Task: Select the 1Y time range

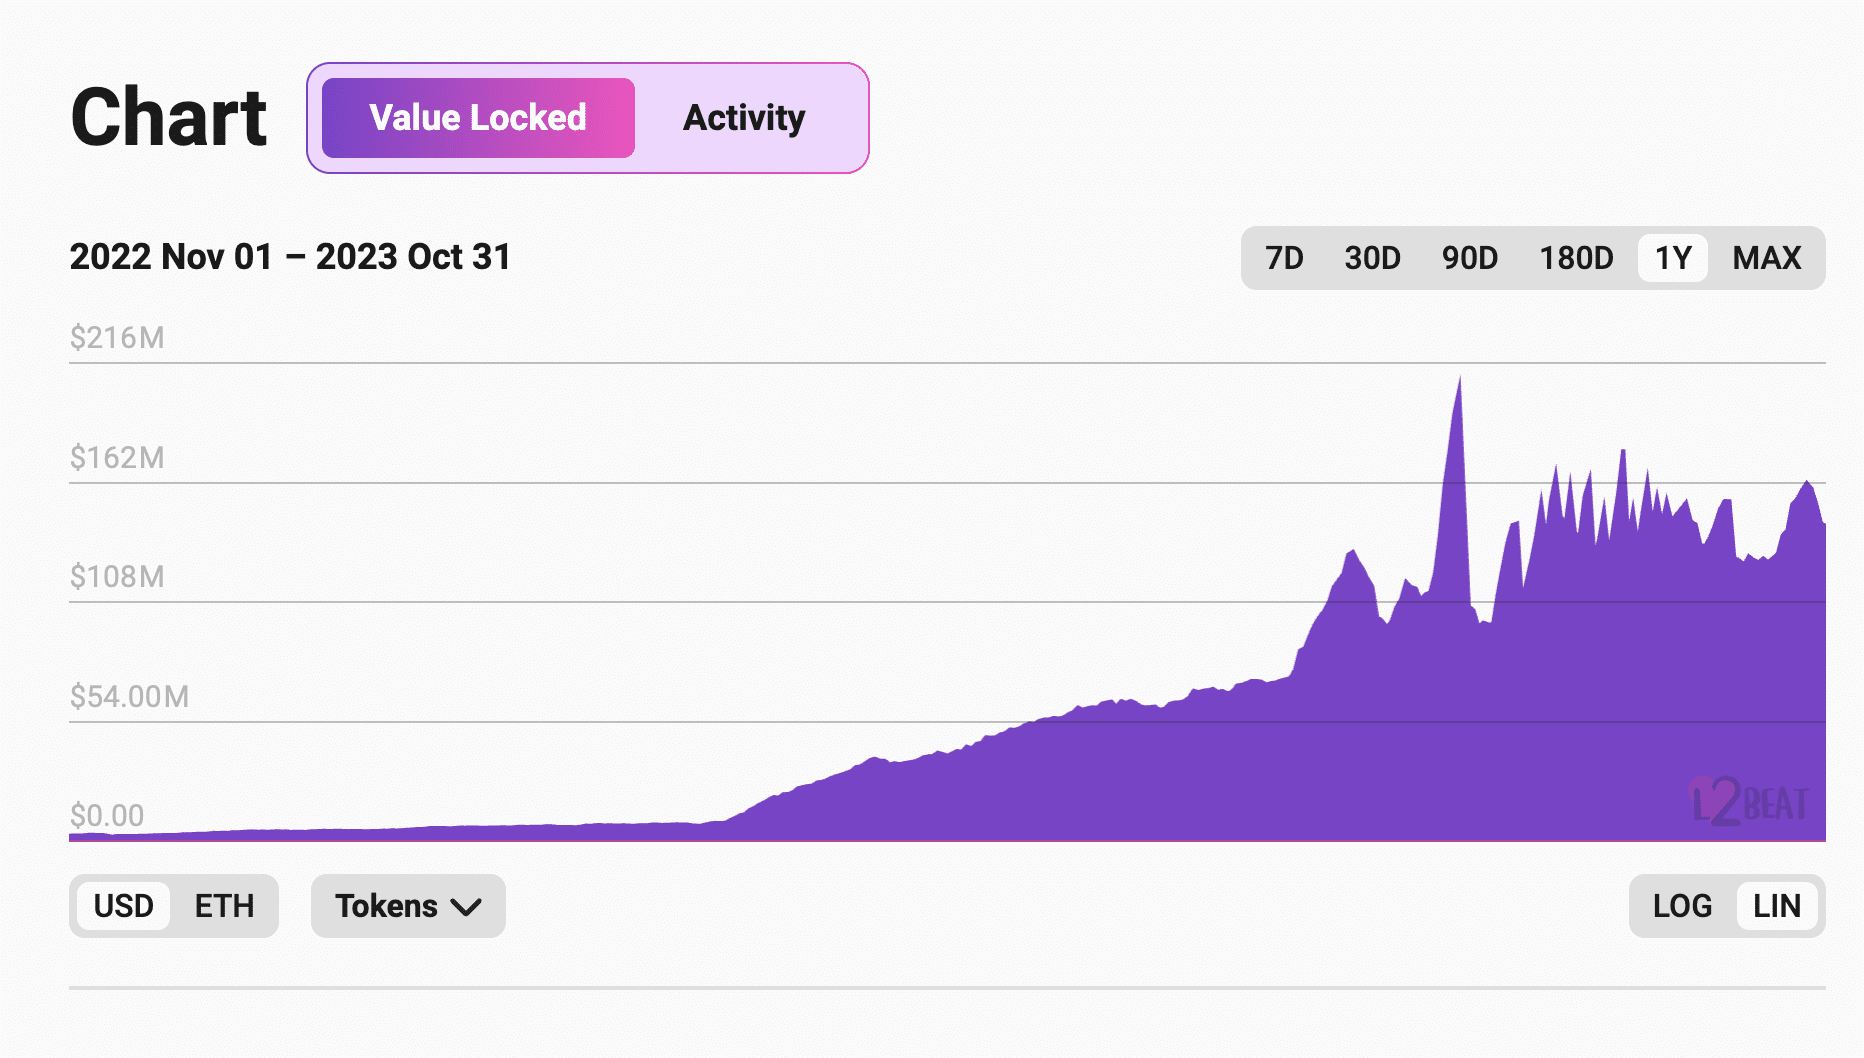Action: click(x=1673, y=258)
